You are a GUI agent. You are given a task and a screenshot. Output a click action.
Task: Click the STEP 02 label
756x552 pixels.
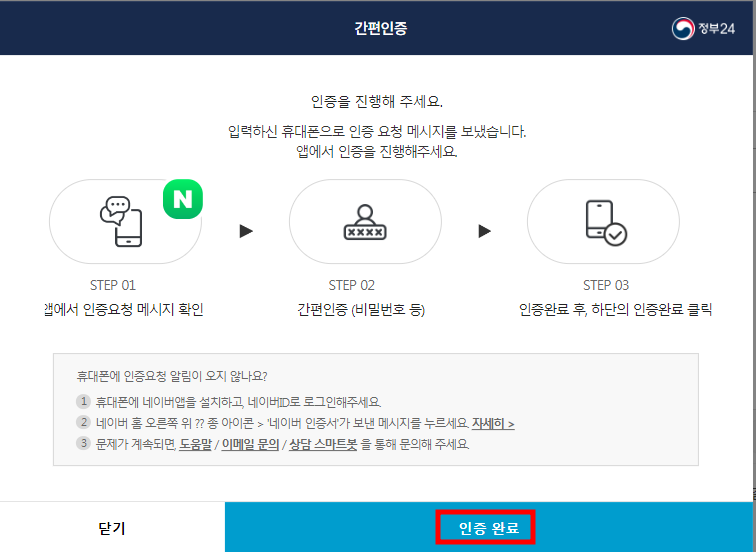point(351,285)
